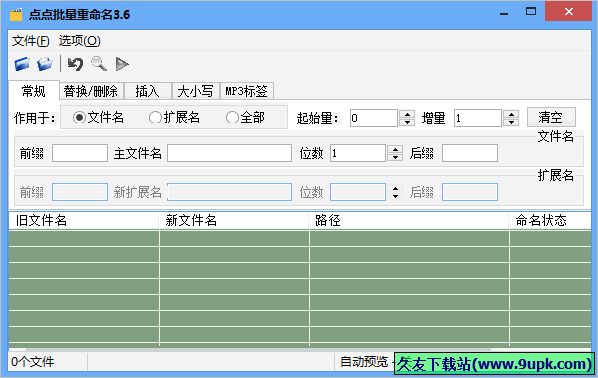Viewport: 598px width, 378px height.
Task: Click the 命名状态 column header
Action: click(550, 220)
